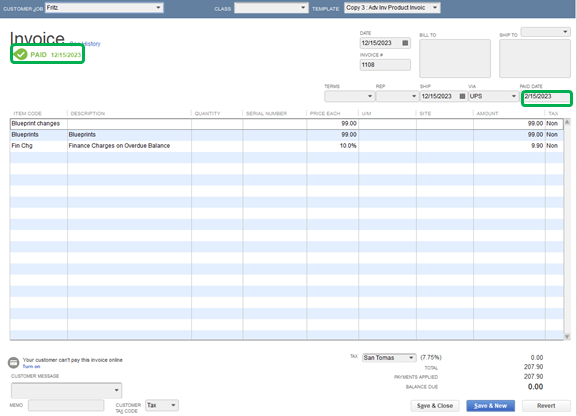Click the Save & New button
The height and width of the screenshot is (416, 577).
click(490, 406)
